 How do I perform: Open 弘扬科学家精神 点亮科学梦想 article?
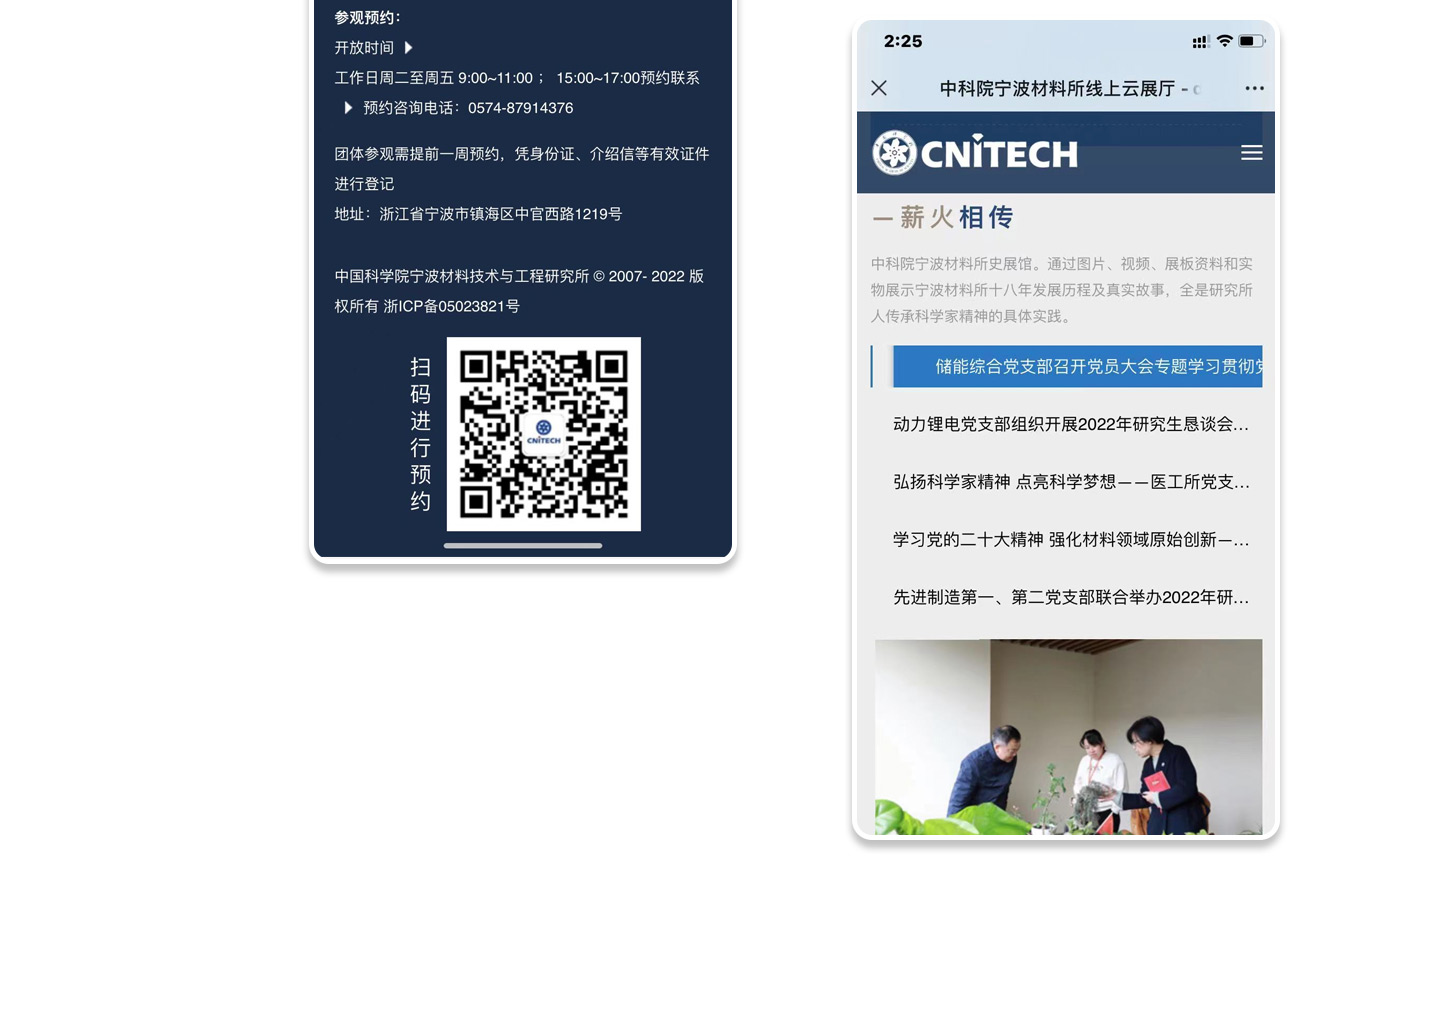(1071, 482)
